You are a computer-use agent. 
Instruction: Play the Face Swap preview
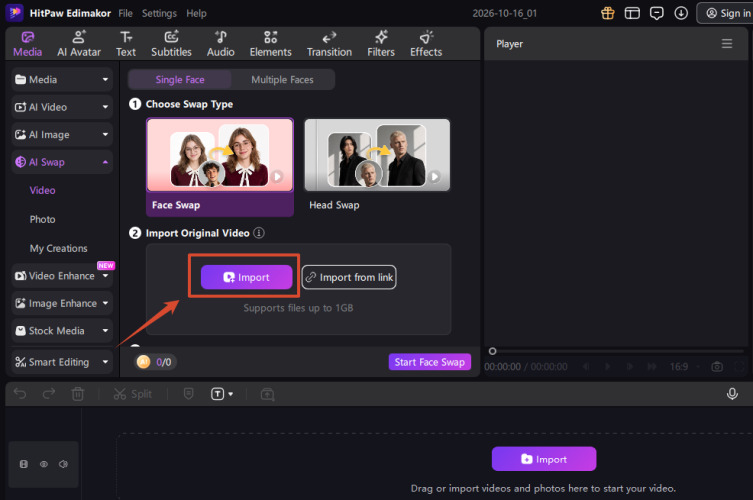pyautogui.click(x=278, y=176)
